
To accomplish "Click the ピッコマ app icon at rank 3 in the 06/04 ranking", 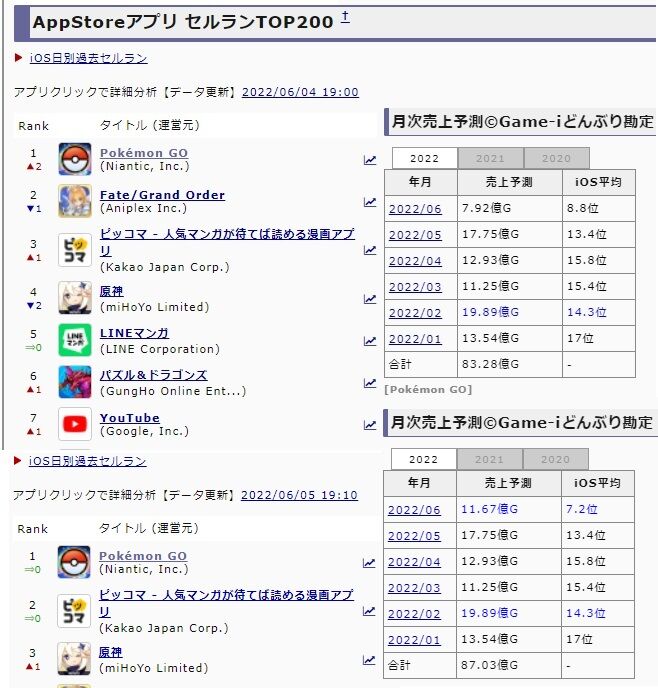I will [x=75, y=250].
